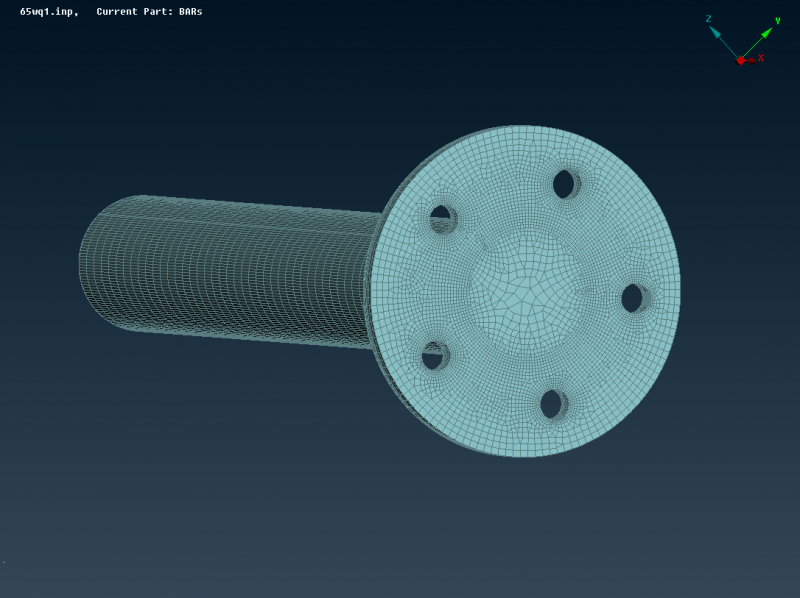The width and height of the screenshot is (800, 598).
Task: Pick the bottommost bolt hole on the flange
Action: coord(554,404)
